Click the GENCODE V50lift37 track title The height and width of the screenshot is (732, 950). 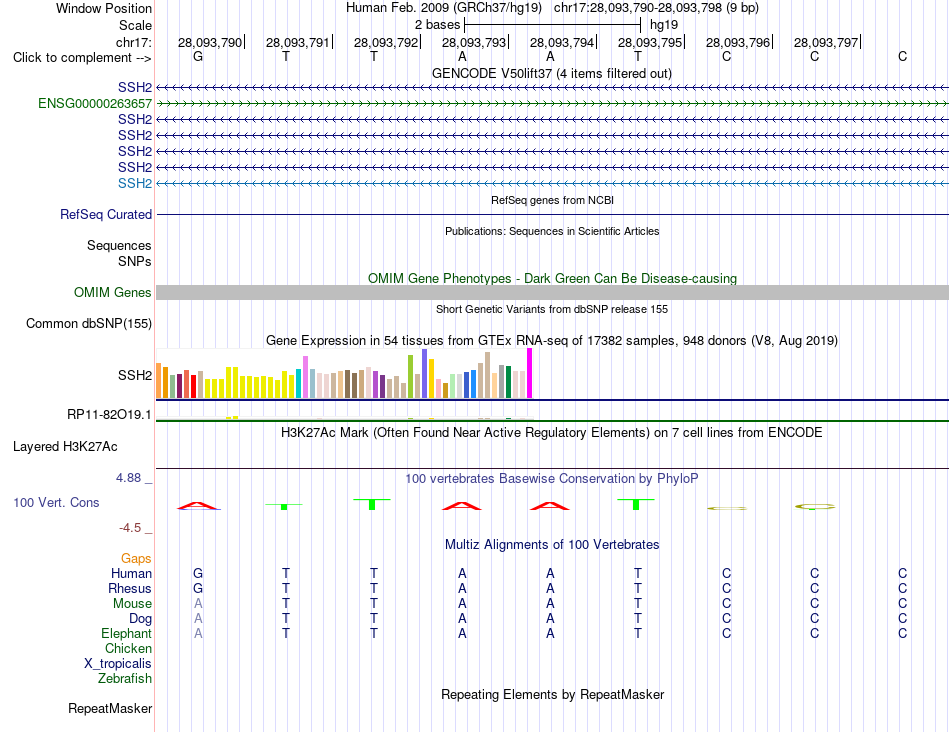pyautogui.click(x=551, y=73)
